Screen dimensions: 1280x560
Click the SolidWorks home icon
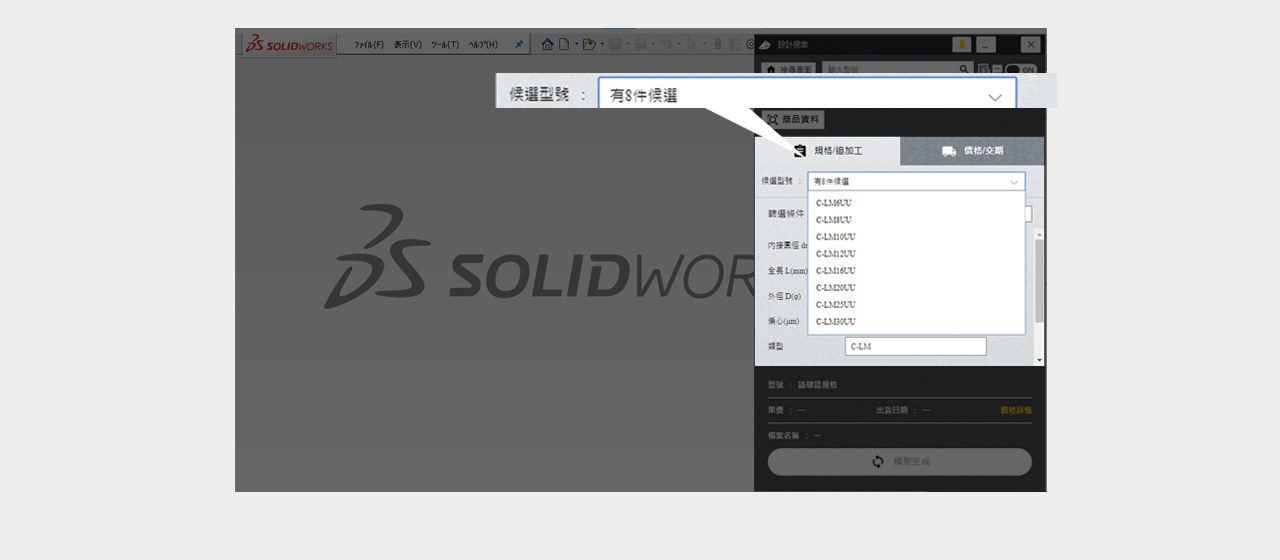point(547,44)
